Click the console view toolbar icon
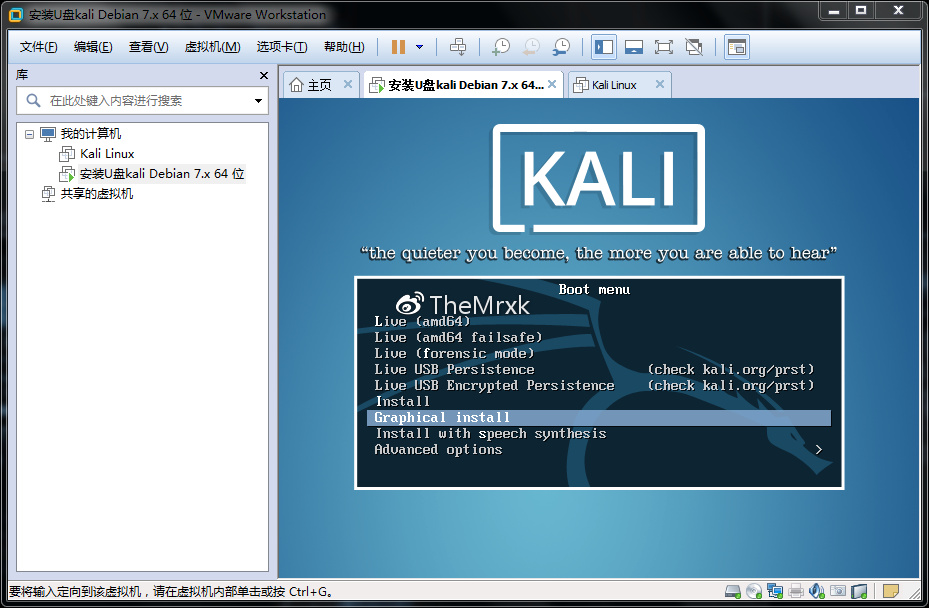 coord(736,47)
